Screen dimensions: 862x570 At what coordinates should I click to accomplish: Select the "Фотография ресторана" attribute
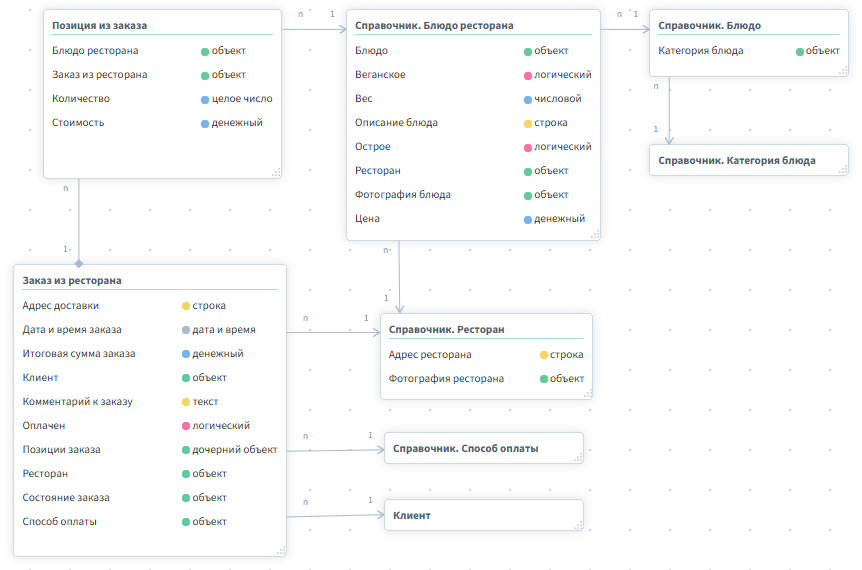click(x=446, y=379)
